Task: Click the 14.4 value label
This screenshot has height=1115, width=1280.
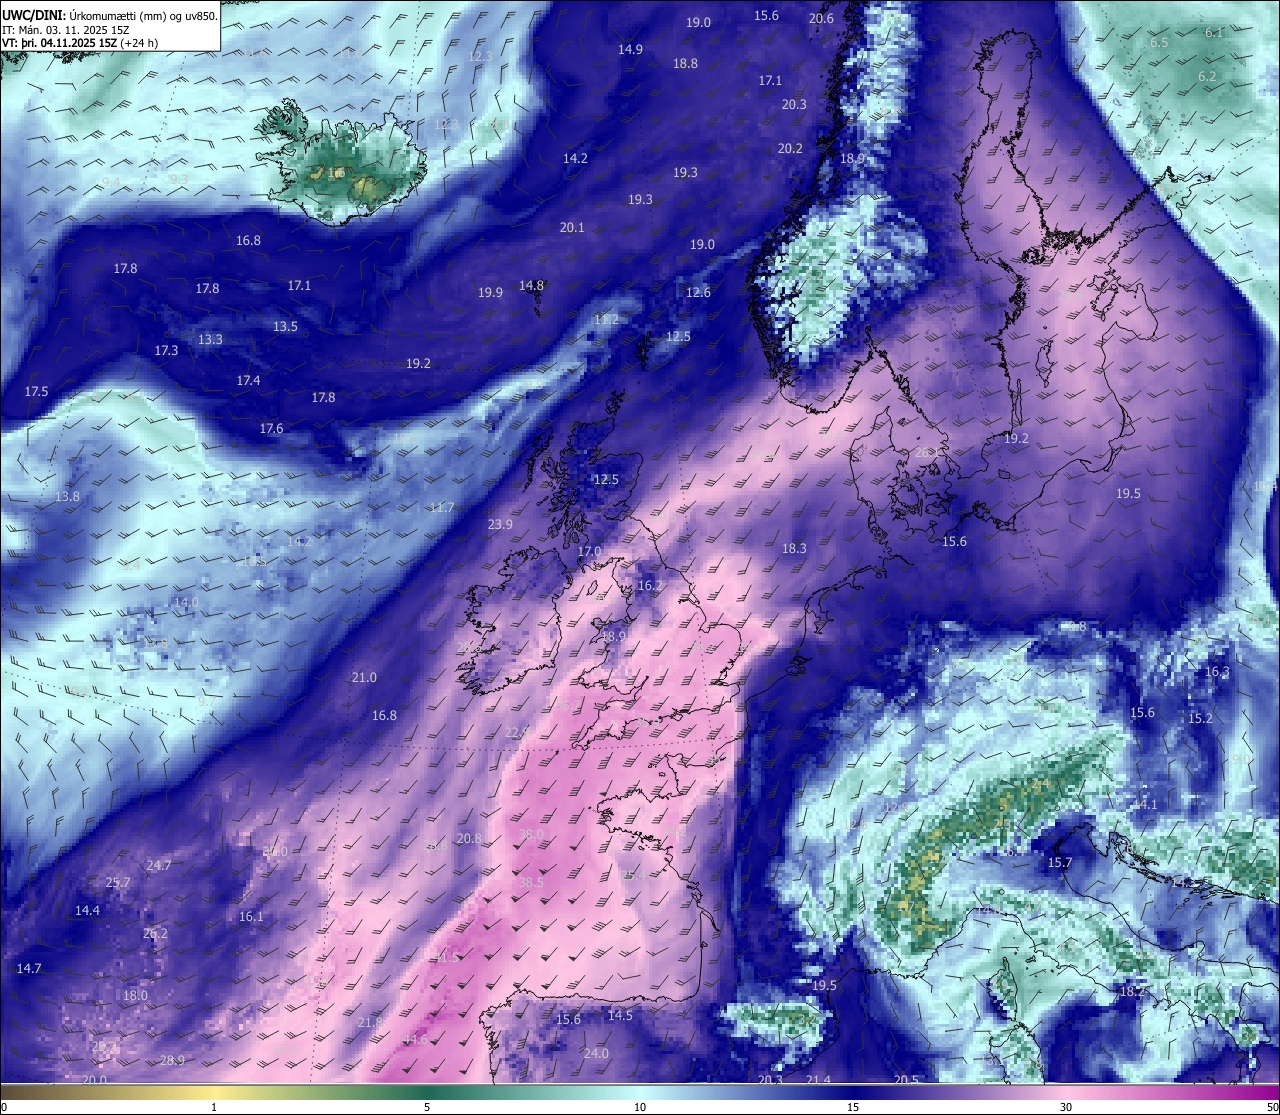Action: (x=87, y=911)
